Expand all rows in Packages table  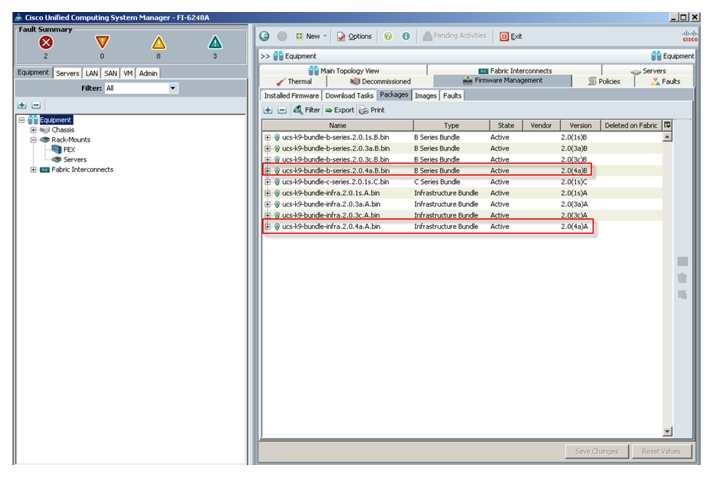pos(268,110)
